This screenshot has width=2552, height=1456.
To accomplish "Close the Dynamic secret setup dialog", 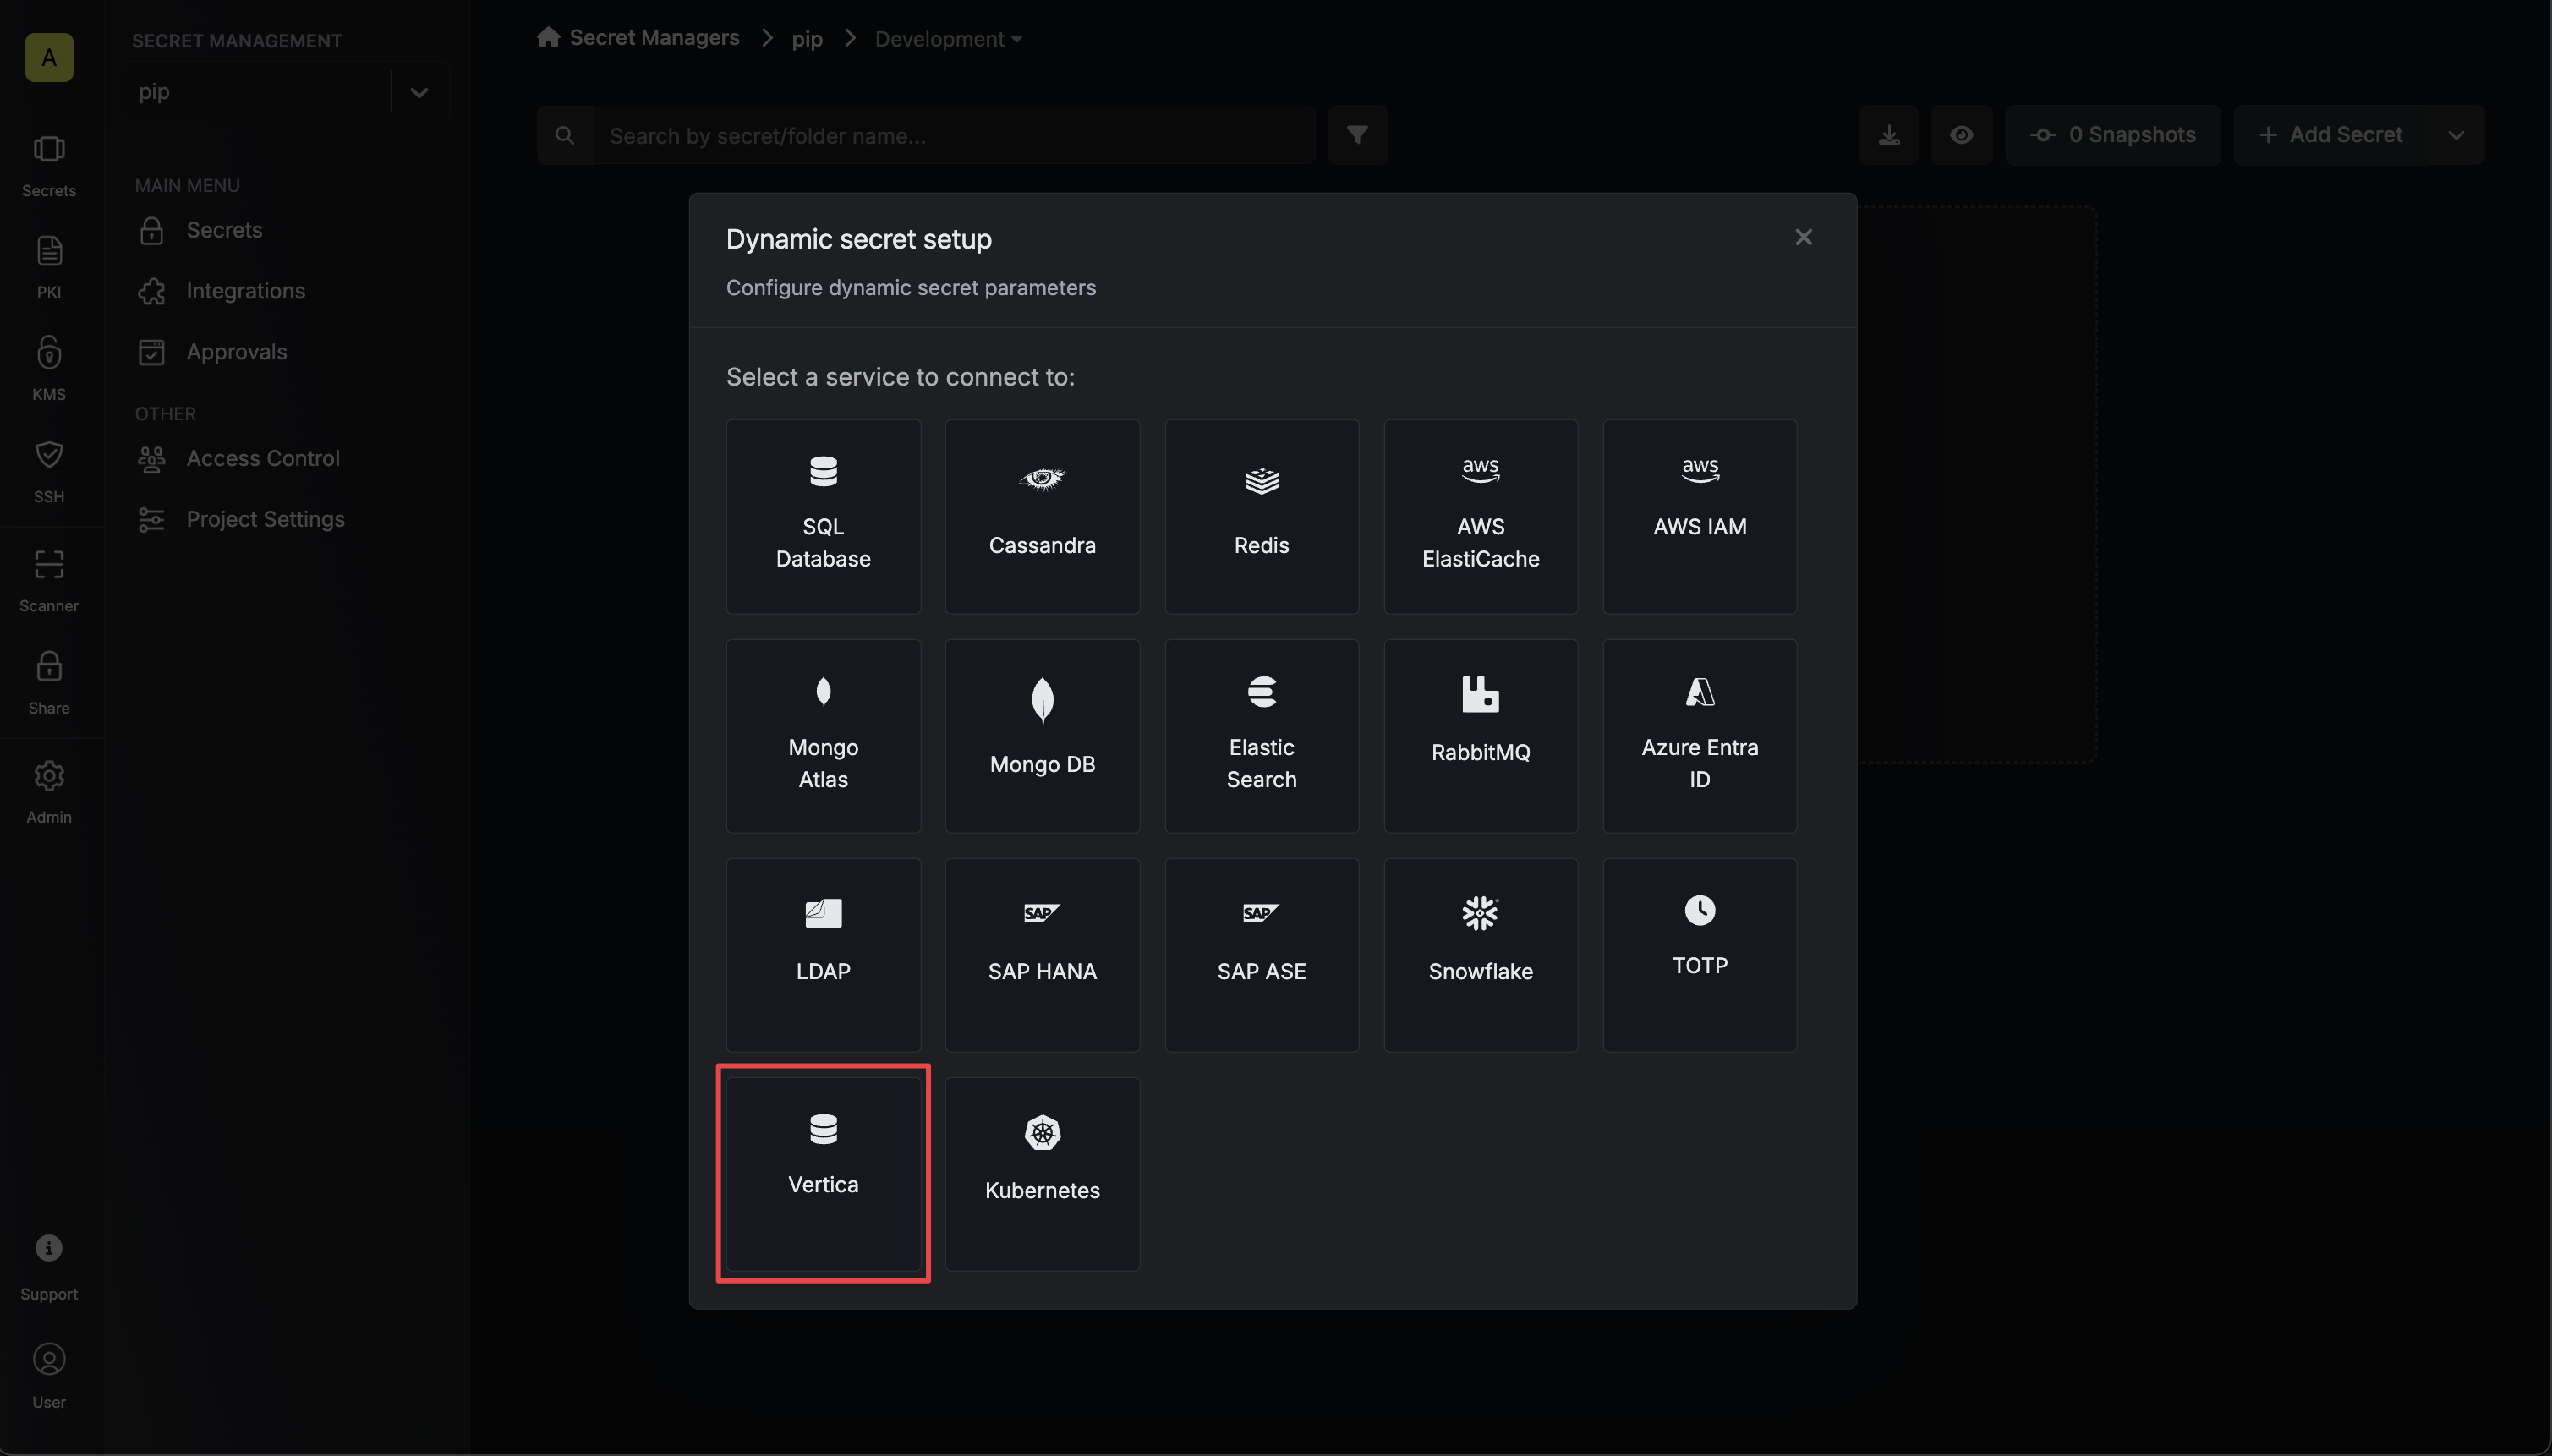I will pyautogui.click(x=1803, y=237).
